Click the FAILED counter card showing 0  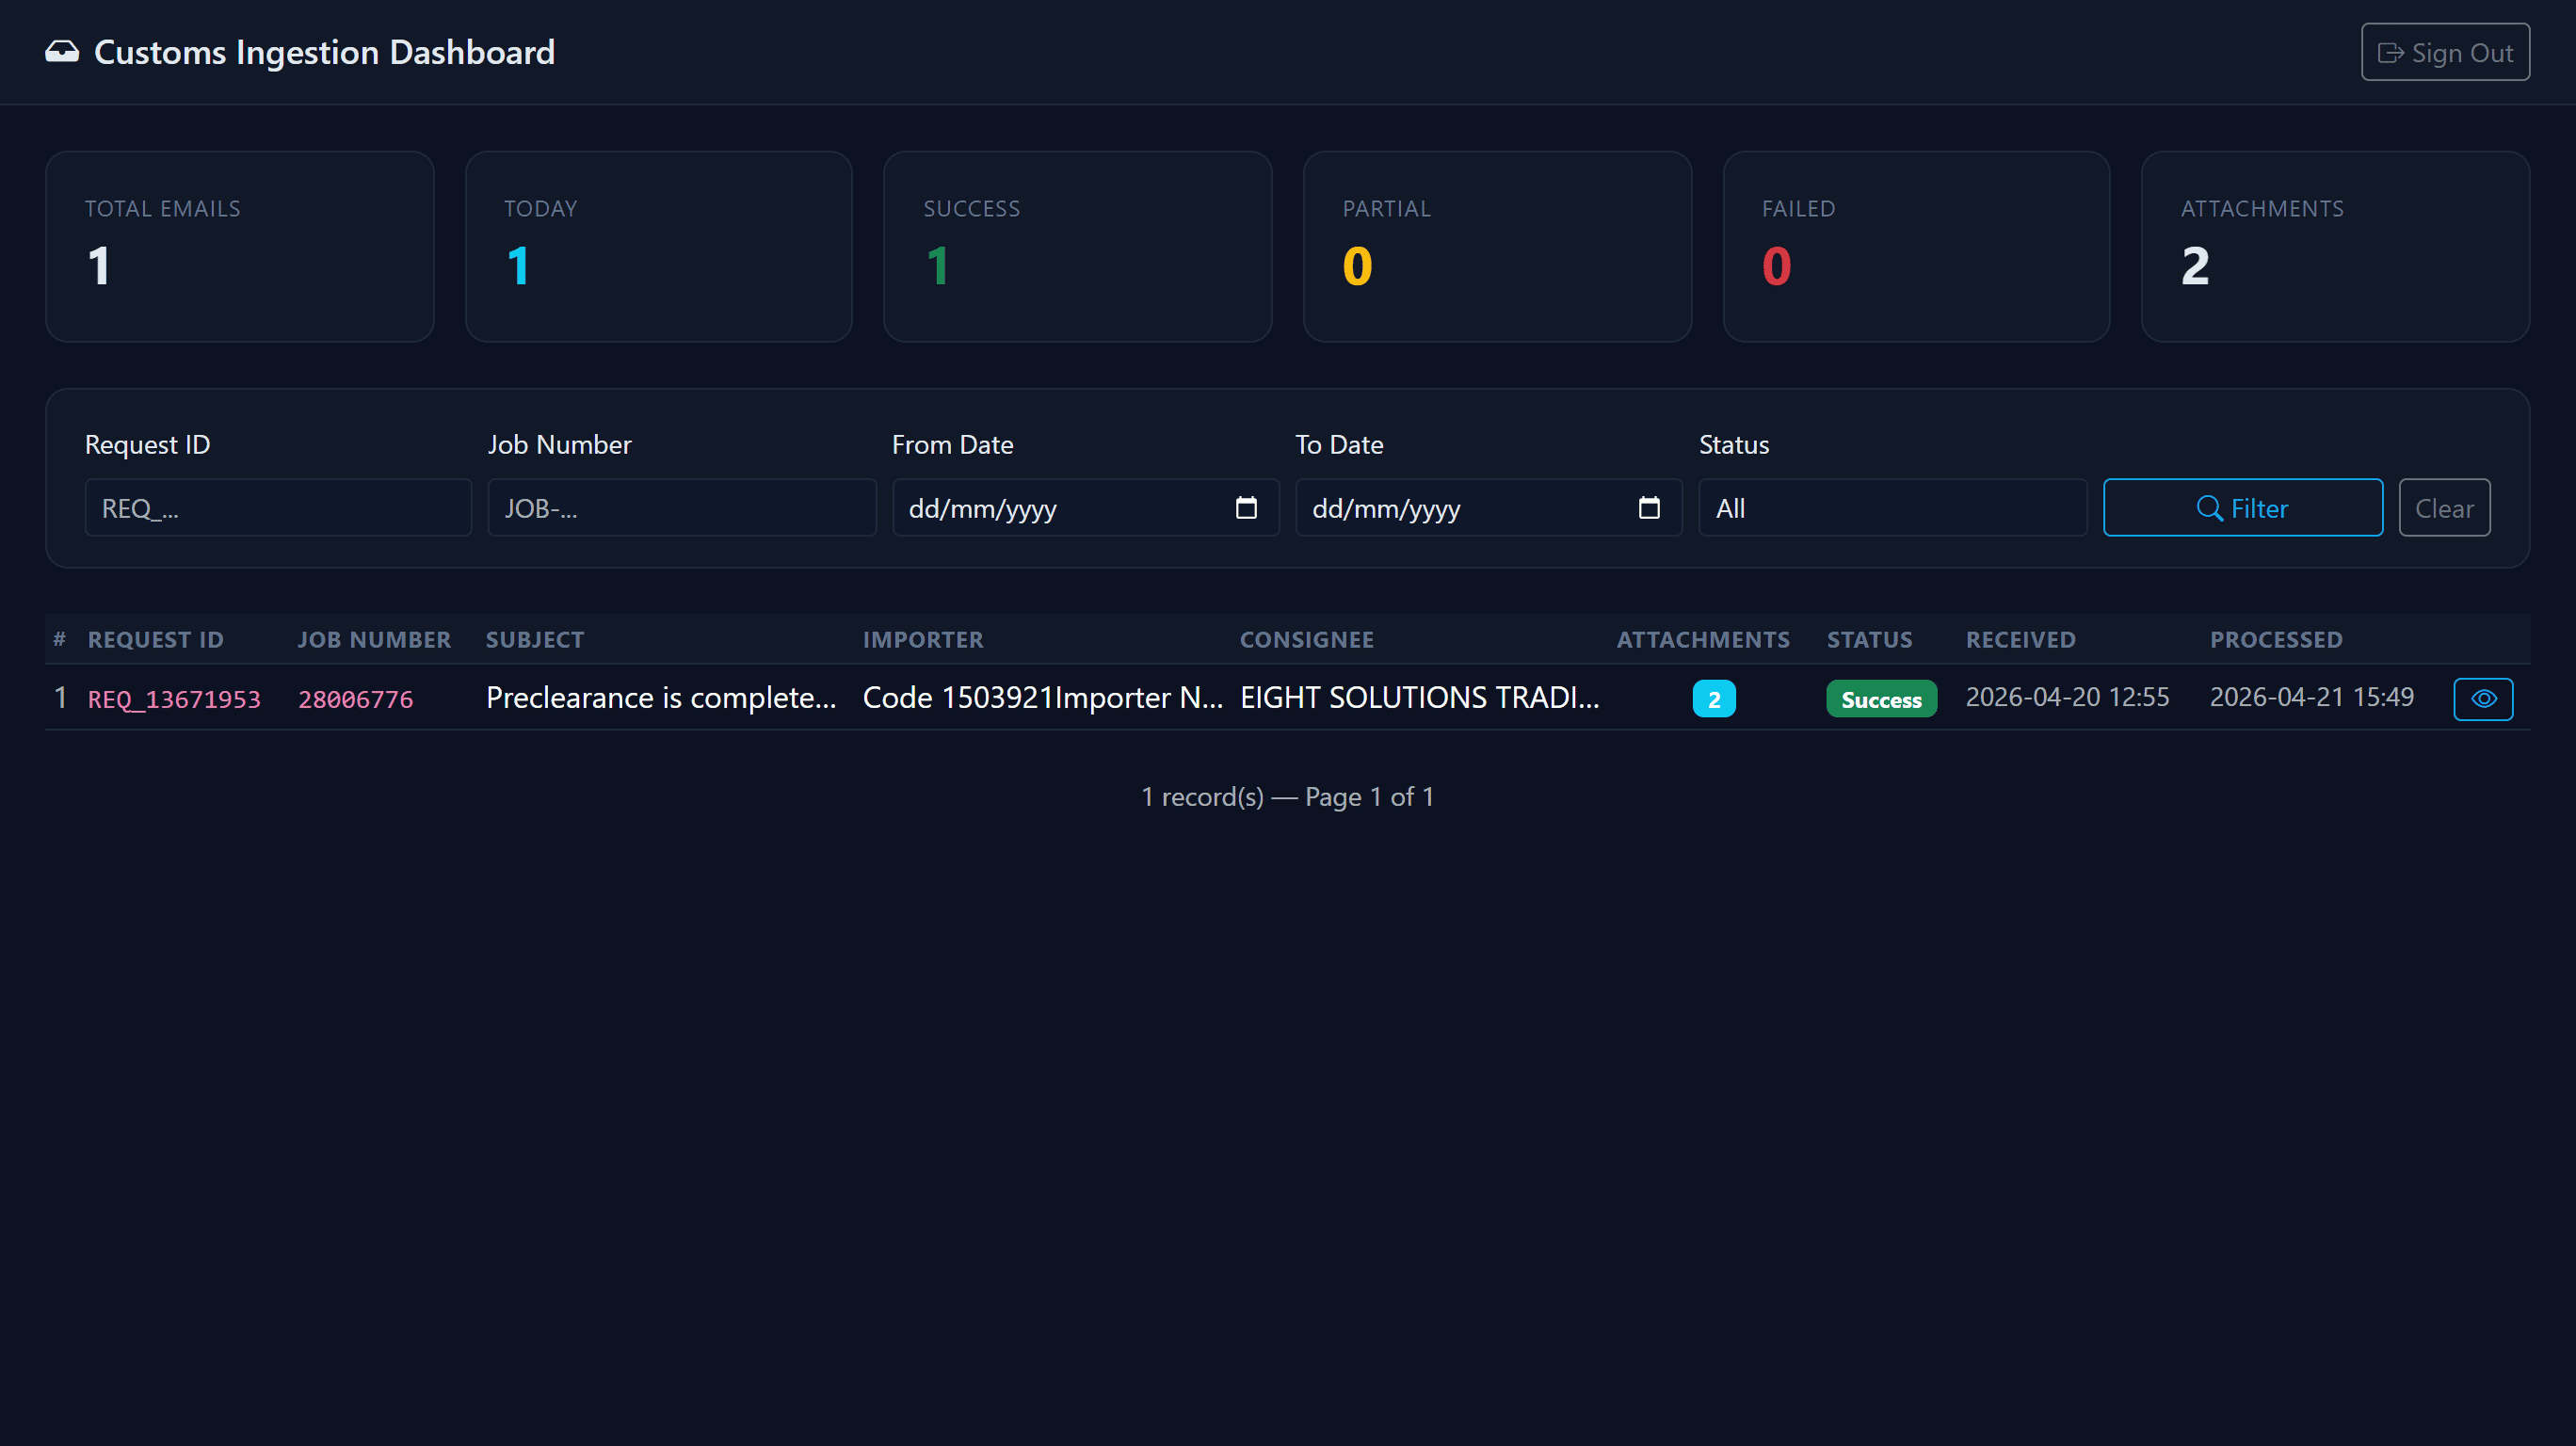coord(1916,246)
